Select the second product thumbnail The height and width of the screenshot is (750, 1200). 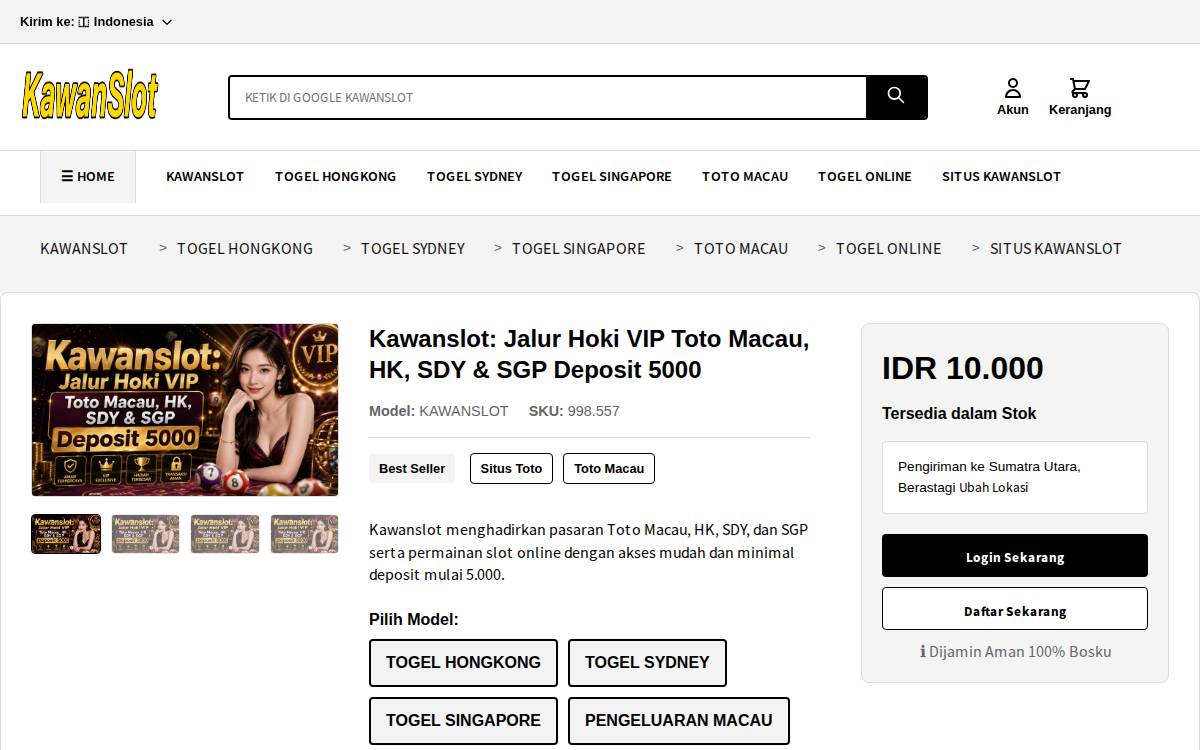(x=146, y=534)
